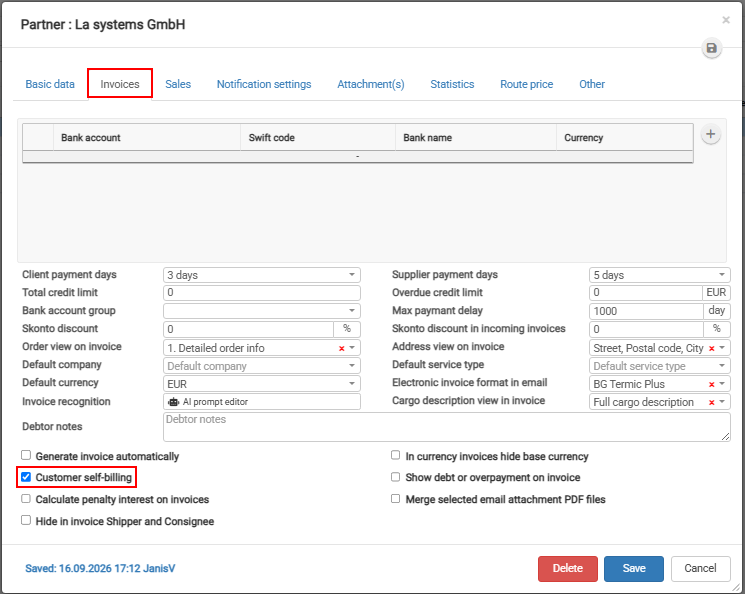Clear the BG Termic Plus selection
Image resolution: width=745 pixels, height=594 pixels.
click(x=711, y=384)
